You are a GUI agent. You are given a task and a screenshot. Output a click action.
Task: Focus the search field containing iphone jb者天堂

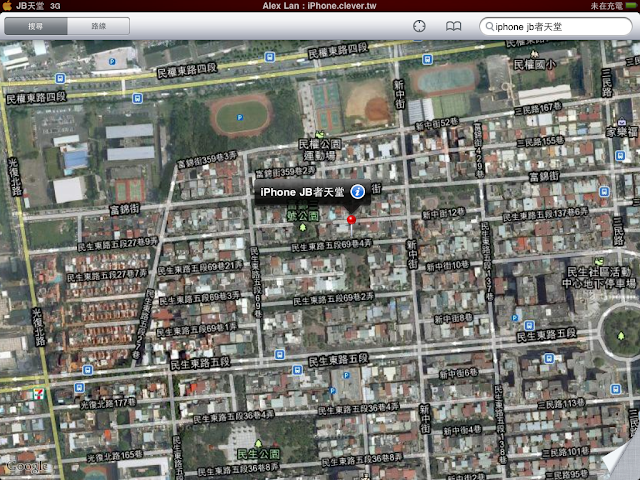click(556, 27)
